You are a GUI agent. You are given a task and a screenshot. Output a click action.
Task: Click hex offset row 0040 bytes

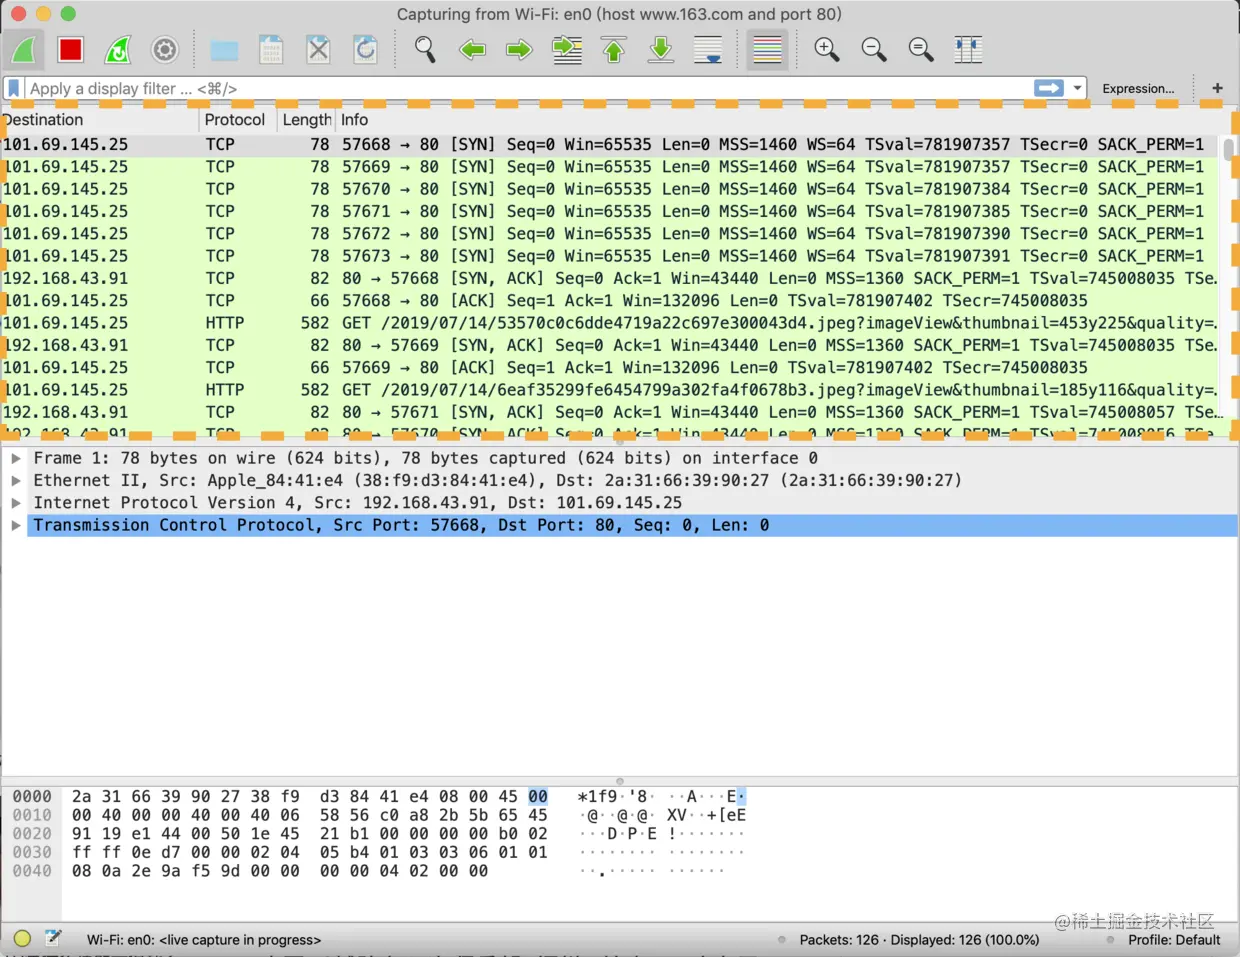point(279,871)
